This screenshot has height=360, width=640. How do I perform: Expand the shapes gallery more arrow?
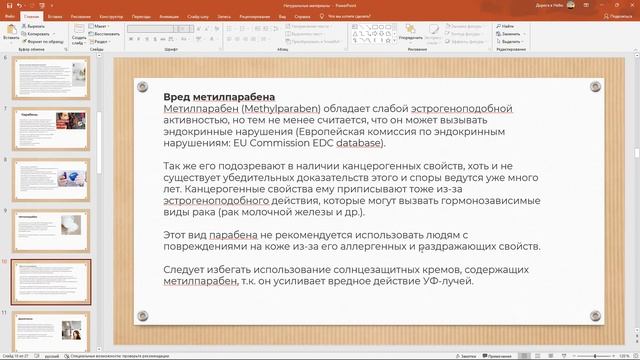point(395,41)
